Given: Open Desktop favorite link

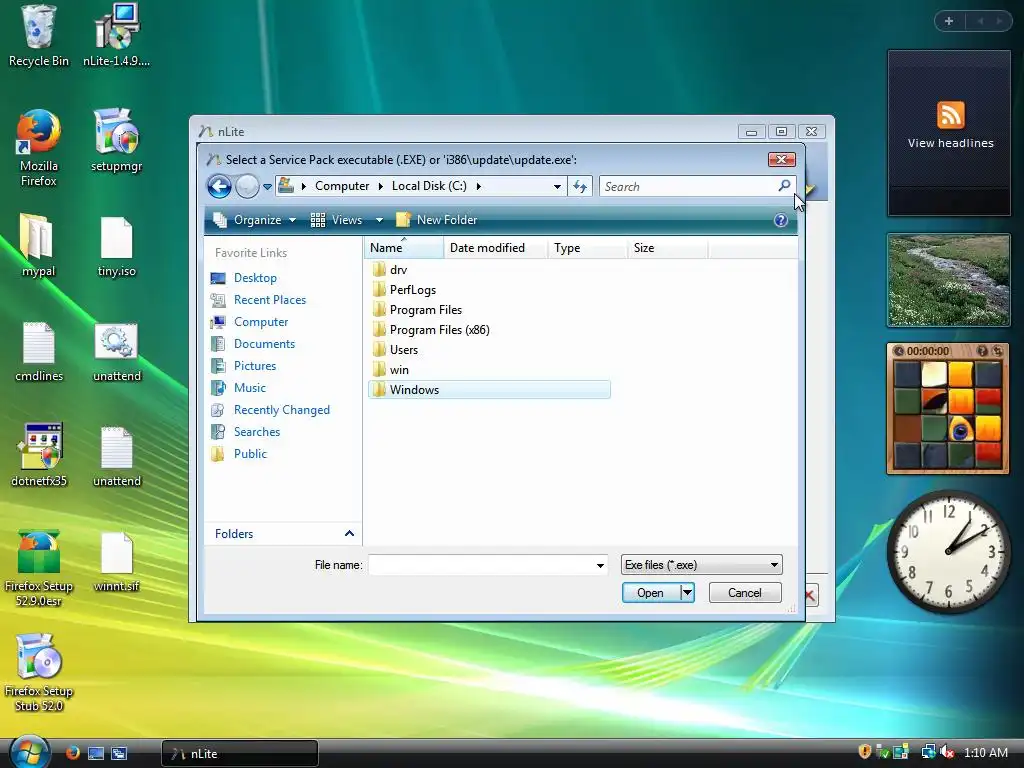Looking at the screenshot, I should click(244, 278).
